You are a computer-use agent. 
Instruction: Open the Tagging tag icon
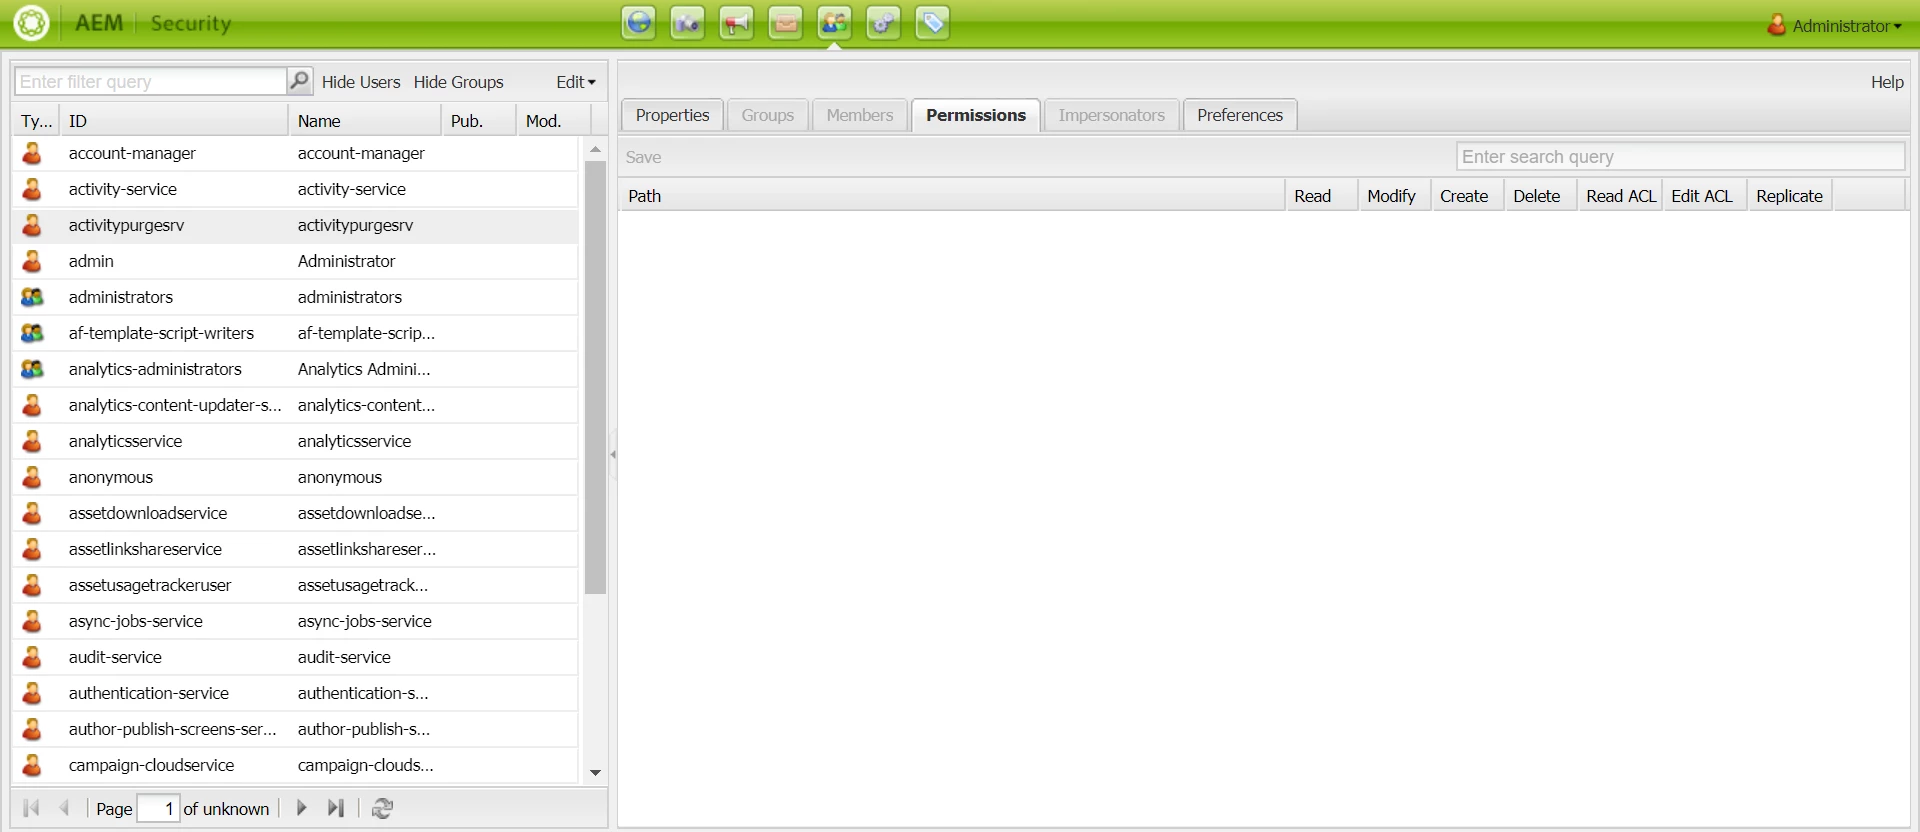tap(932, 23)
